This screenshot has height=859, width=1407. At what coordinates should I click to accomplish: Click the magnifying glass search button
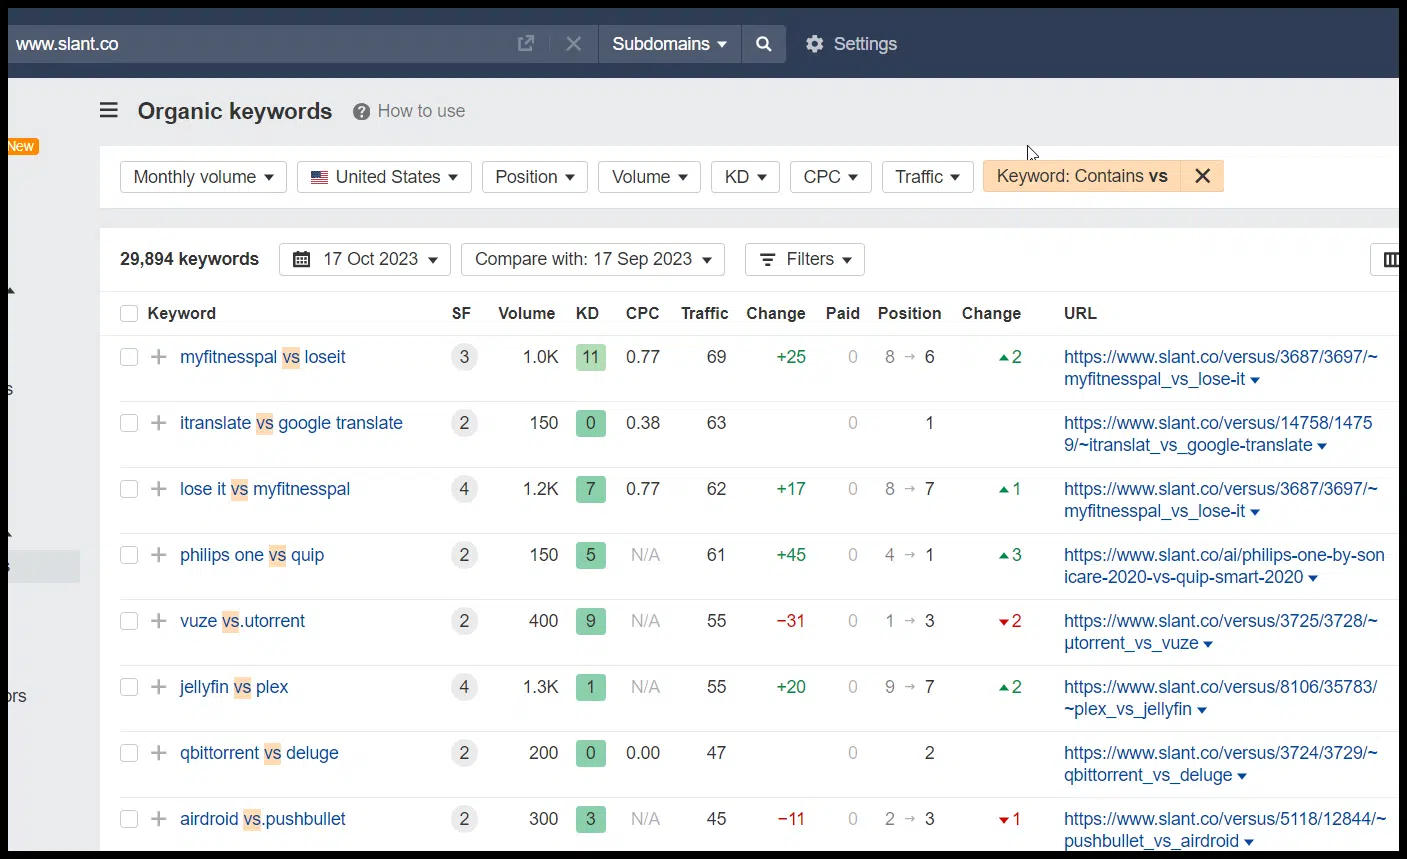tap(763, 44)
